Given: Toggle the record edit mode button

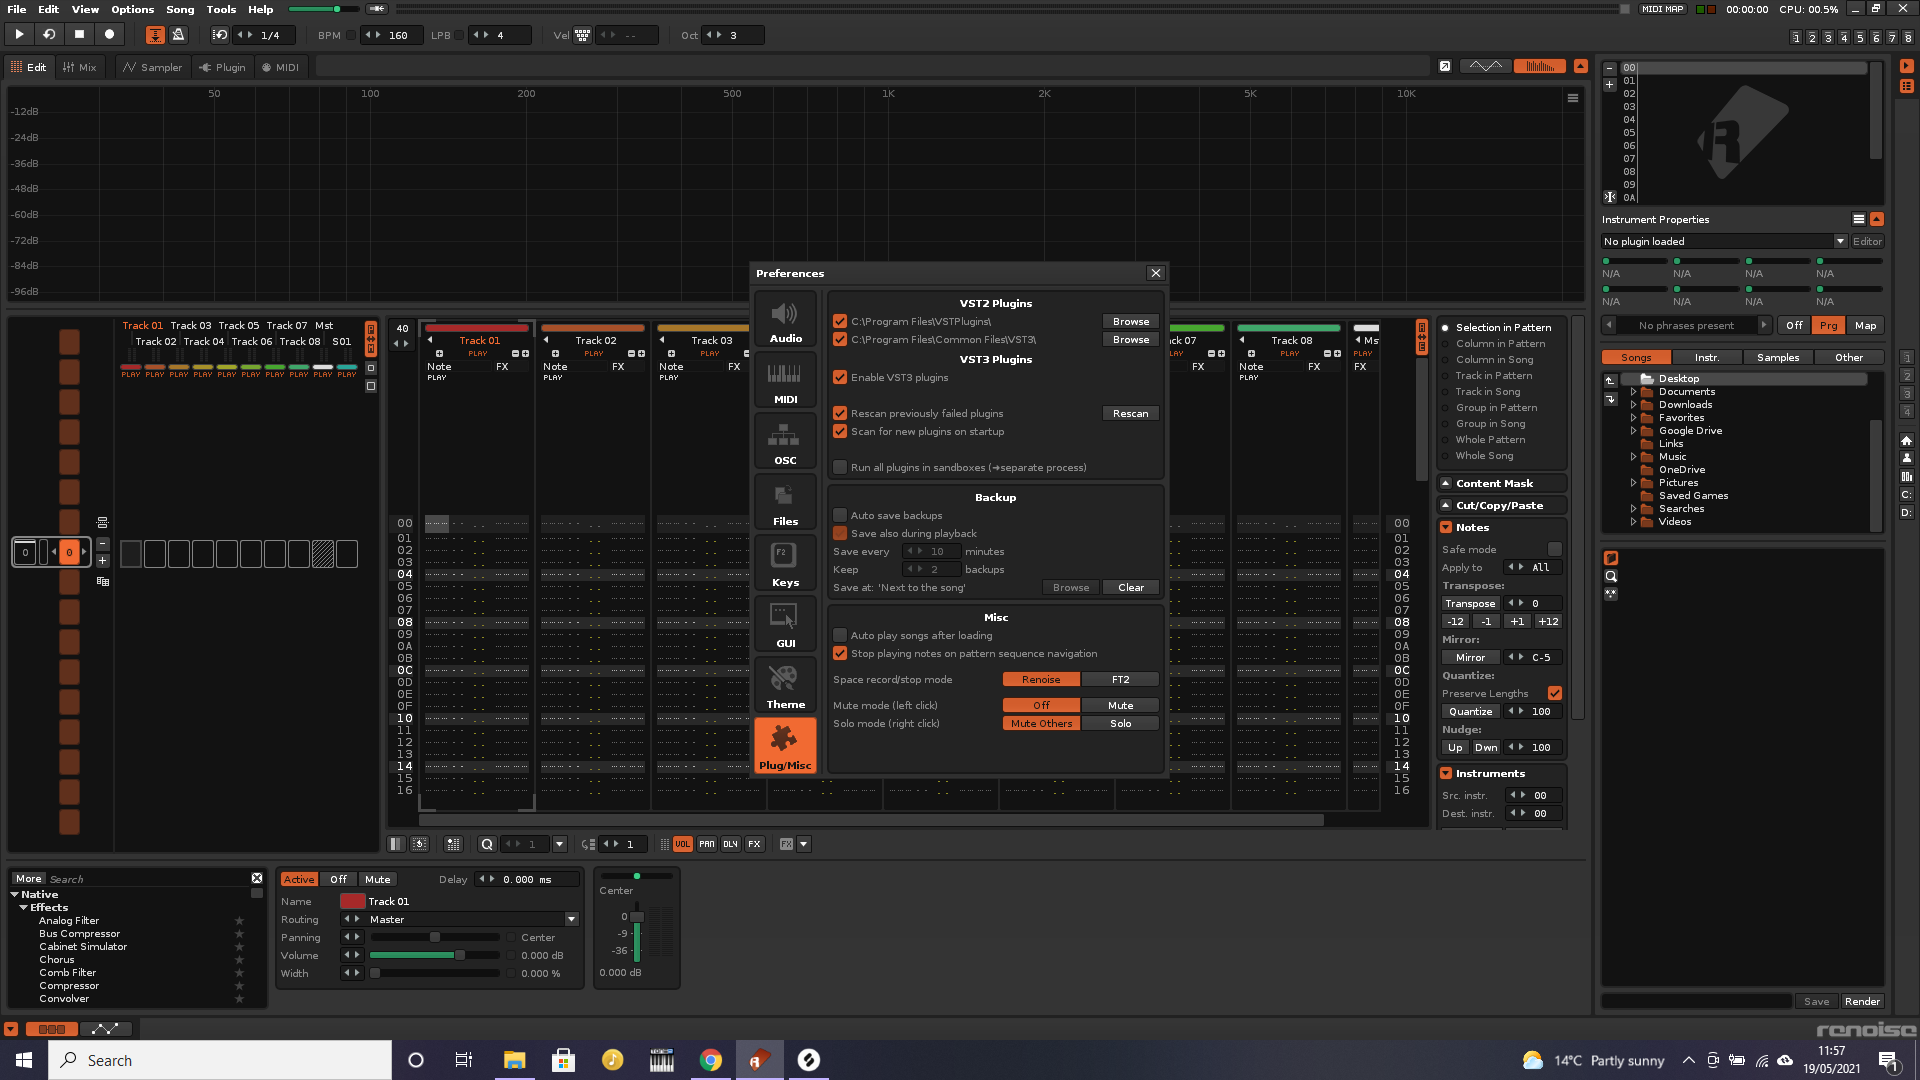Looking at the screenshot, I should [x=109, y=34].
